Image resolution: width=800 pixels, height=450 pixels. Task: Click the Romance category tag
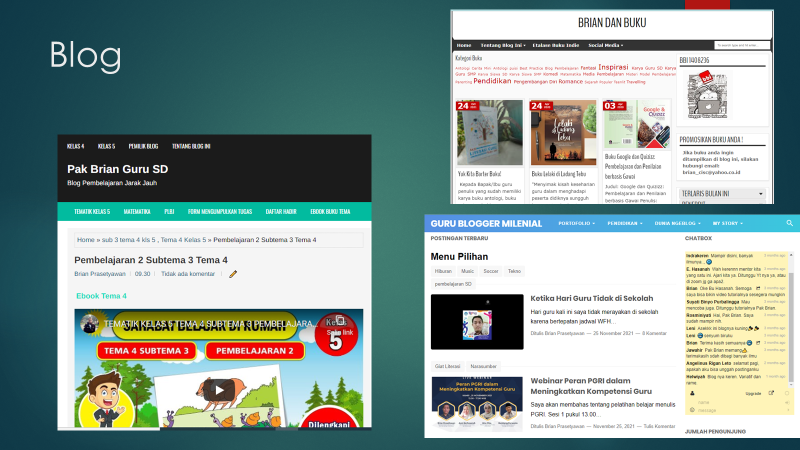(x=570, y=82)
